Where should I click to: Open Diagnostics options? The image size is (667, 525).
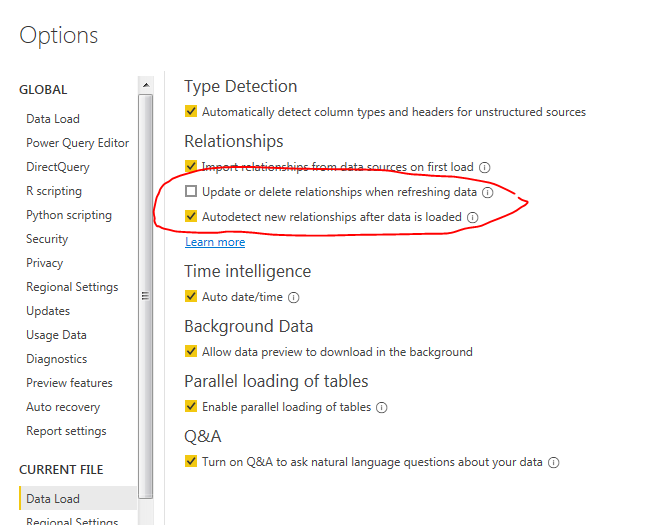pyautogui.click(x=57, y=359)
